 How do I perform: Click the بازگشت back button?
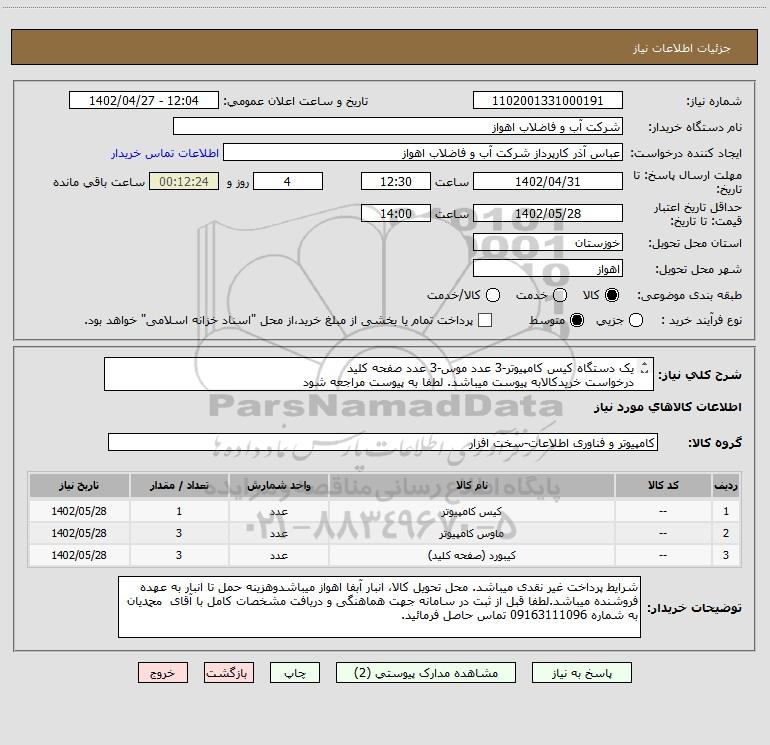point(229,673)
